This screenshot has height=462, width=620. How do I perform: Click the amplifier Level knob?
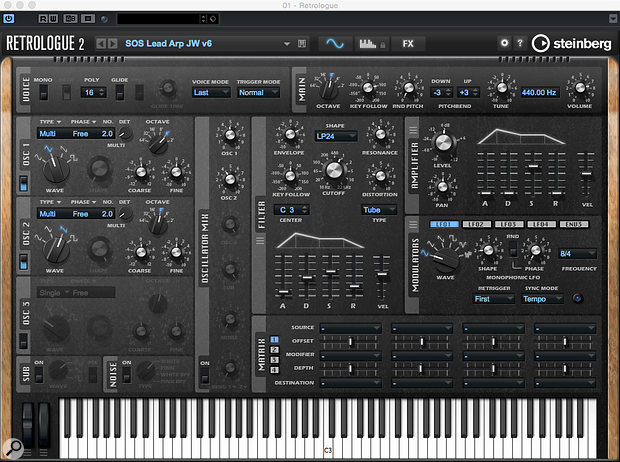[443, 142]
